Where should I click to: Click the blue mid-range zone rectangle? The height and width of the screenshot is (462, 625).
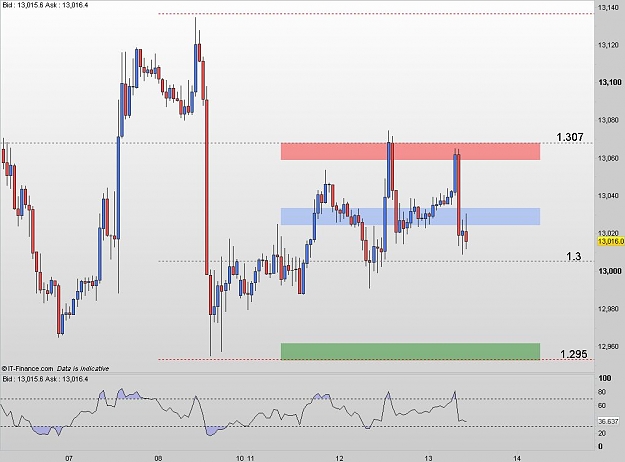click(x=410, y=216)
